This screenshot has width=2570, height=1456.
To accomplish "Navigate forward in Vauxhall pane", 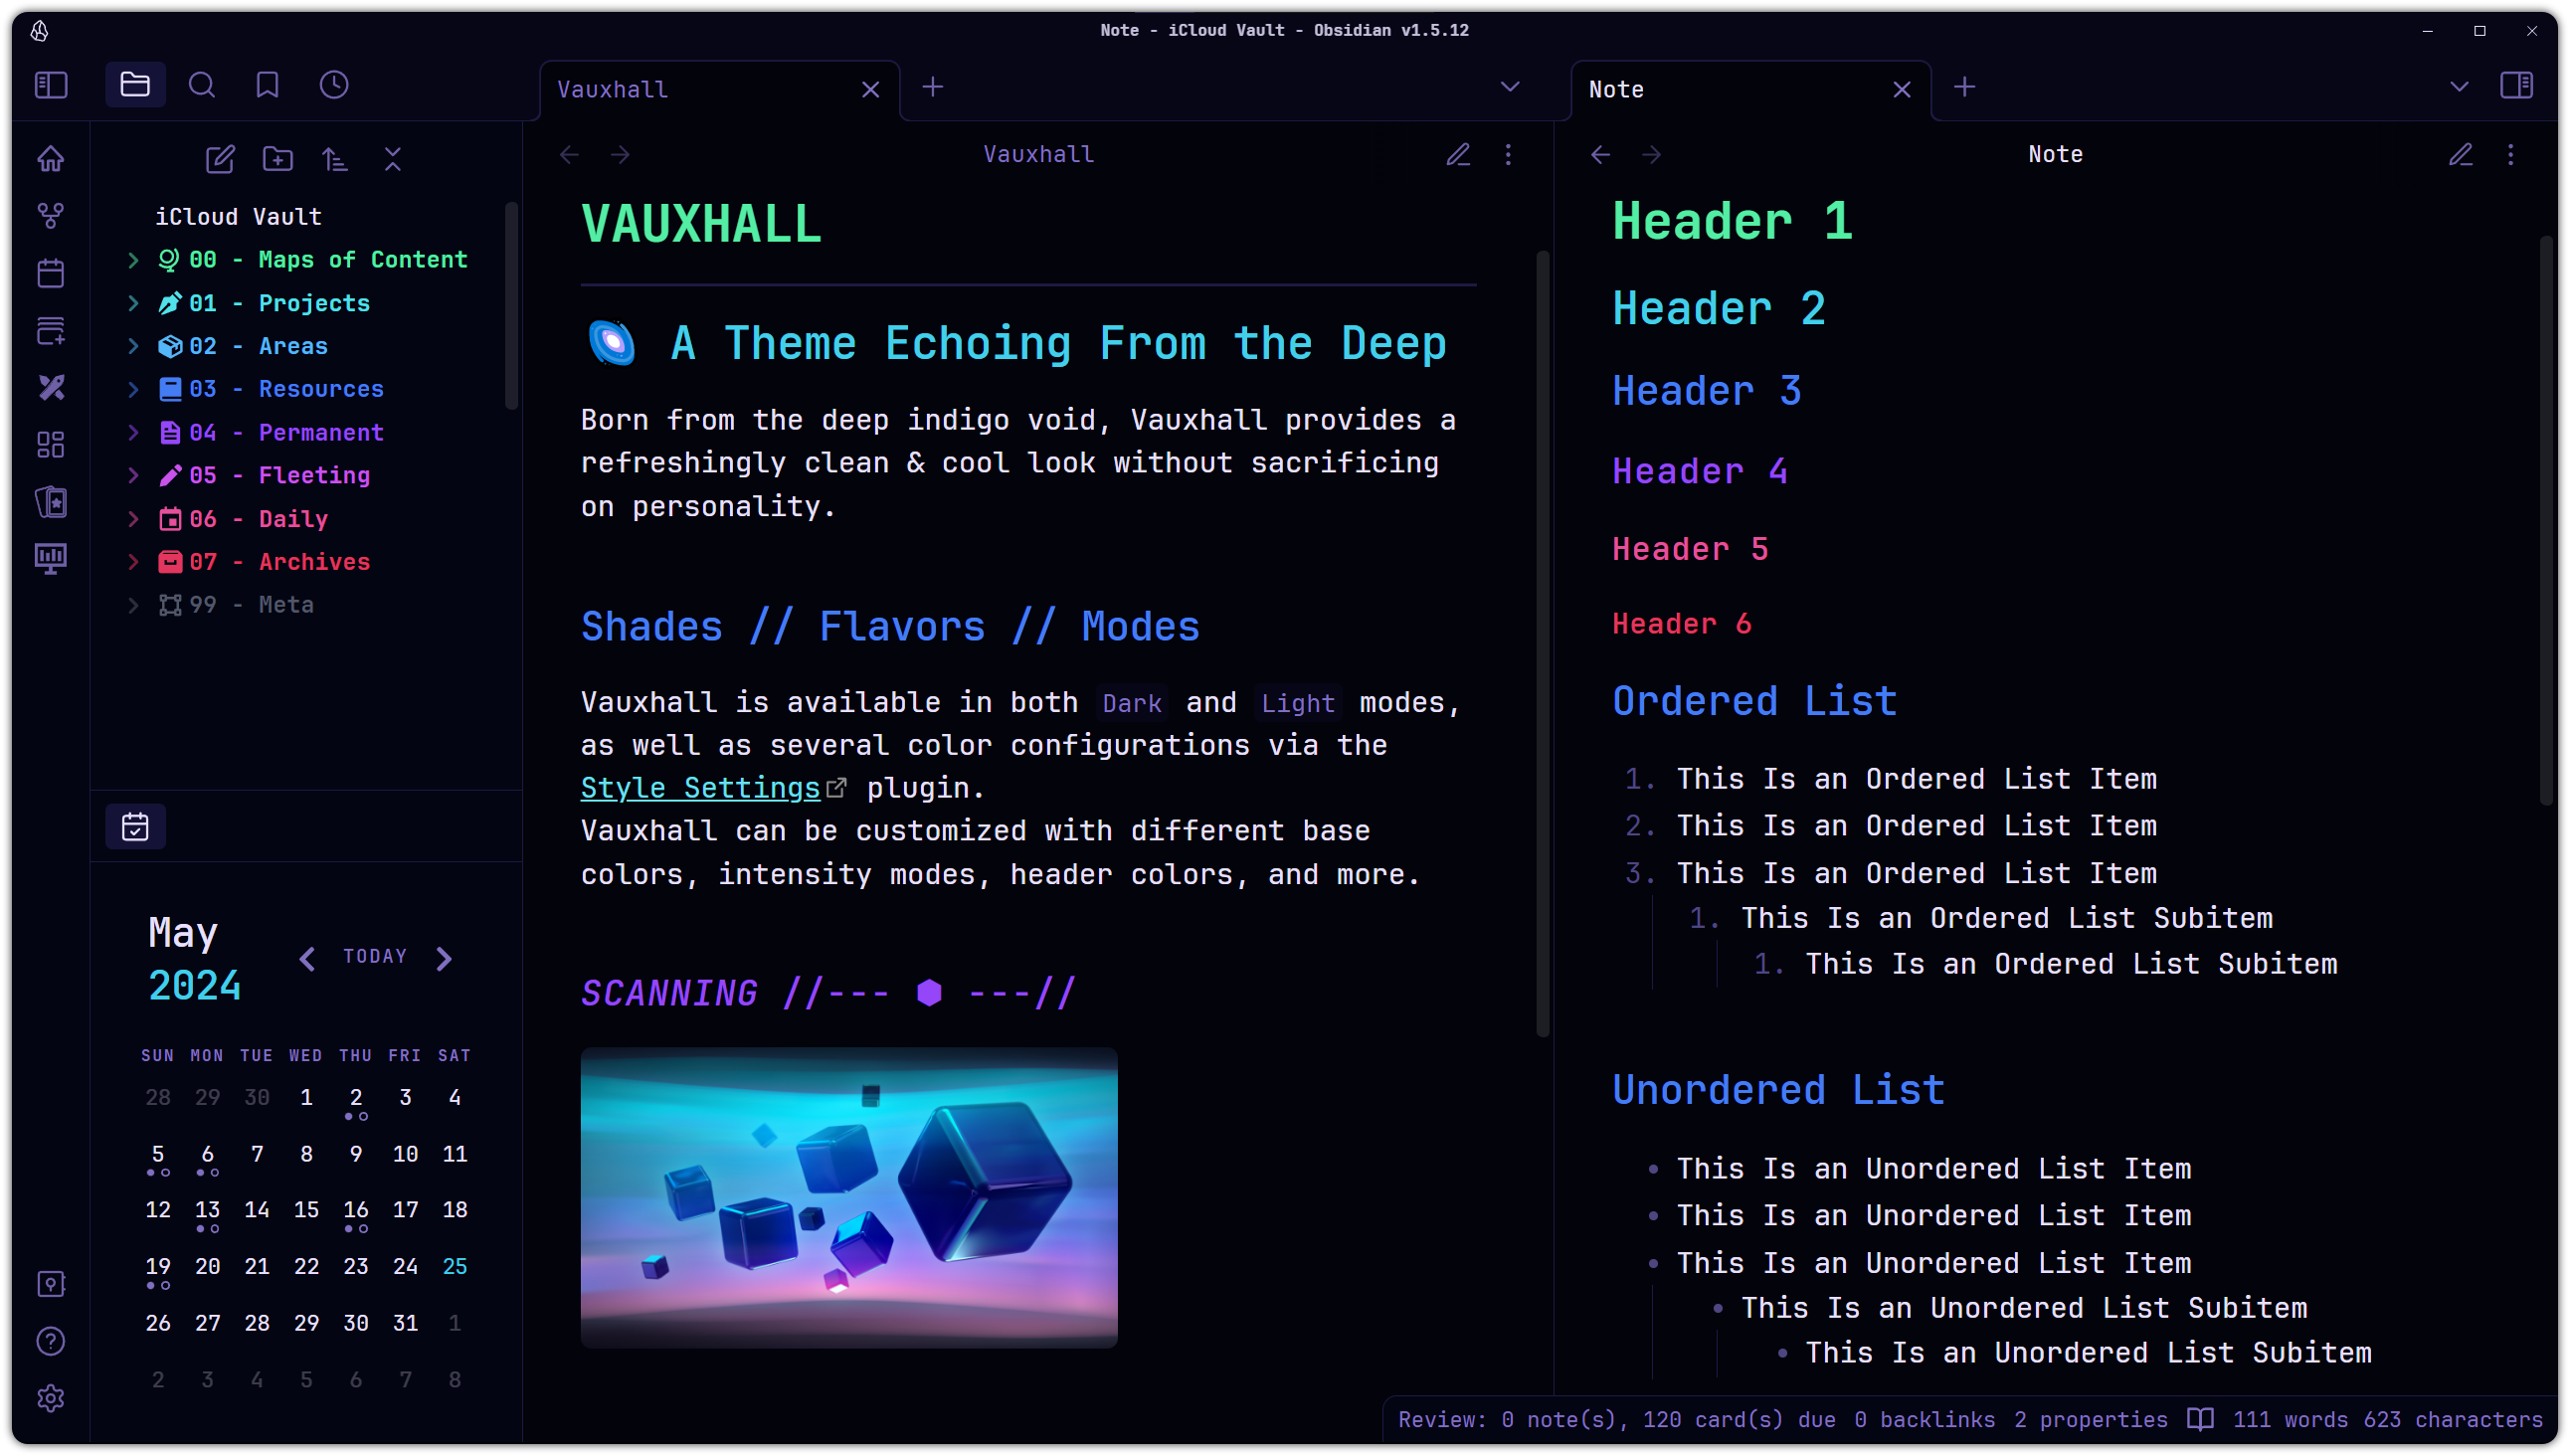I will click(620, 155).
